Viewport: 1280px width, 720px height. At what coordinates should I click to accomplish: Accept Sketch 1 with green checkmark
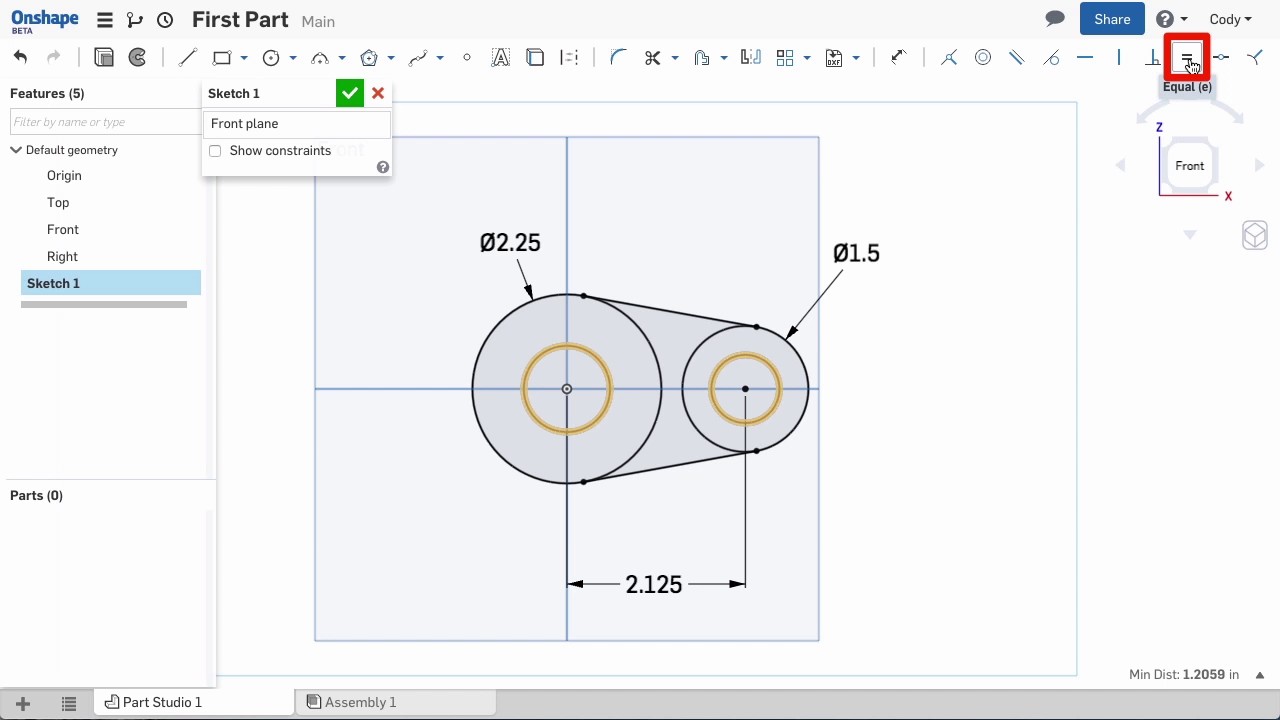click(x=349, y=93)
